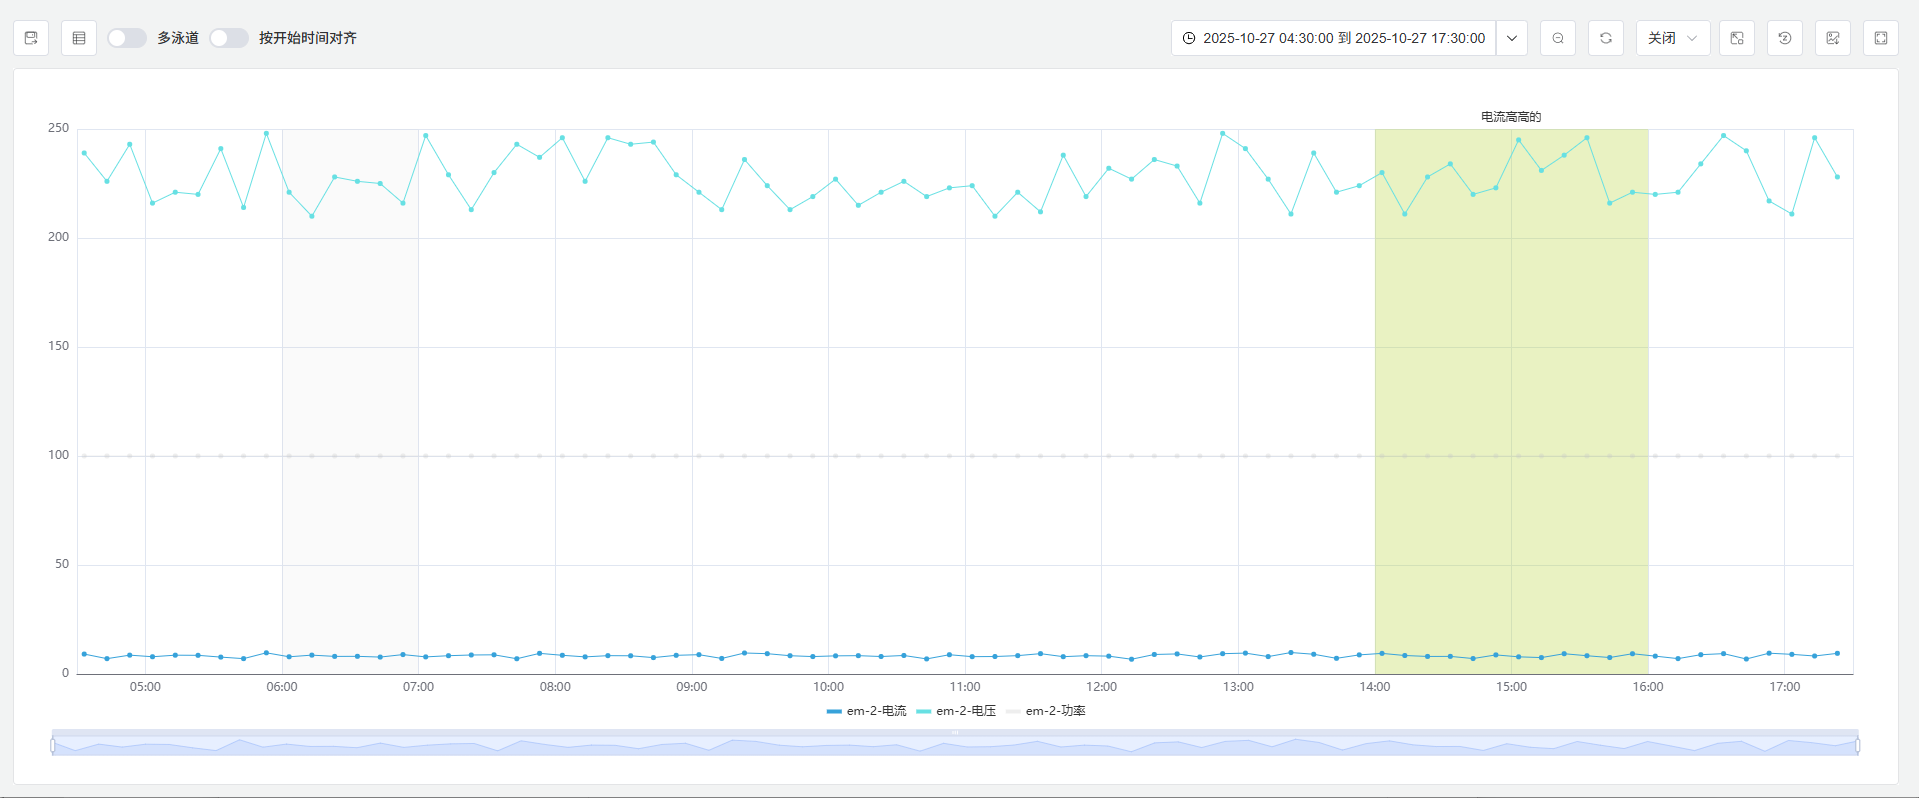Enter fullscreen with the expand icon

[x=1881, y=38]
